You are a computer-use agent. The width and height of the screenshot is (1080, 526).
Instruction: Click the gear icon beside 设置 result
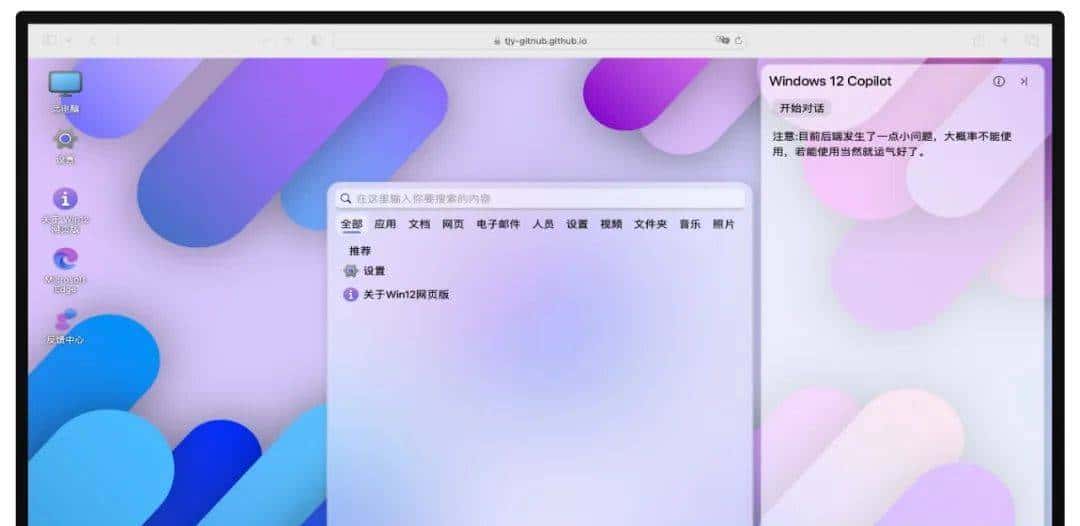[x=351, y=271]
